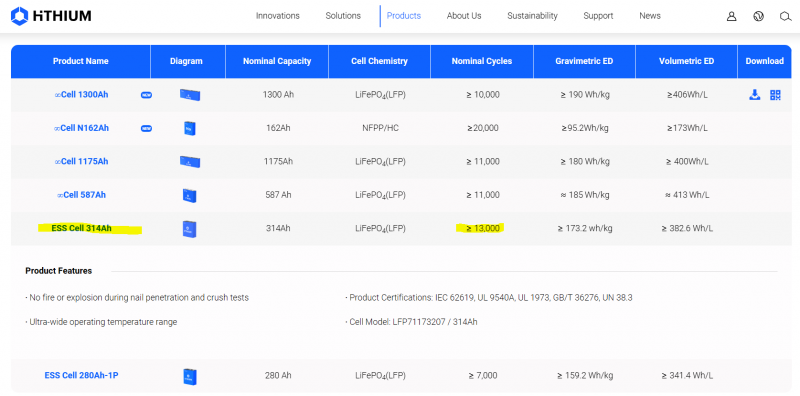The height and width of the screenshot is (396, 800).
Task: Select the 1300 Ah capacity cell
Action: tap(278, 94)
